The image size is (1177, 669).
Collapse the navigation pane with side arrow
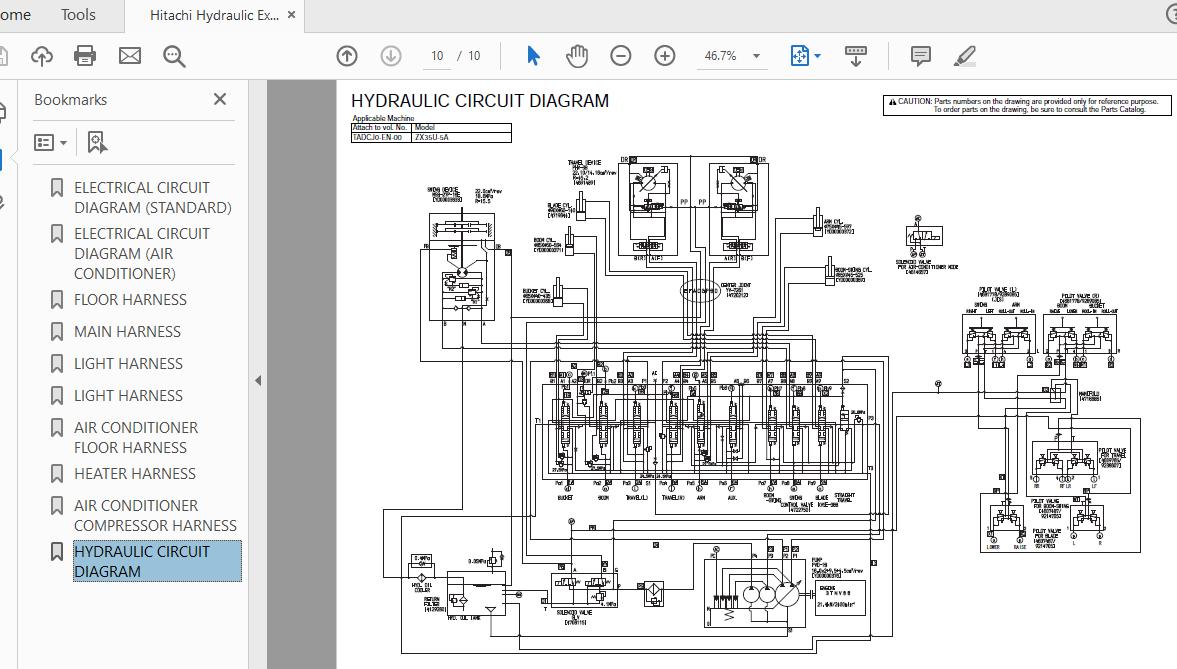[x=257, y=381]
